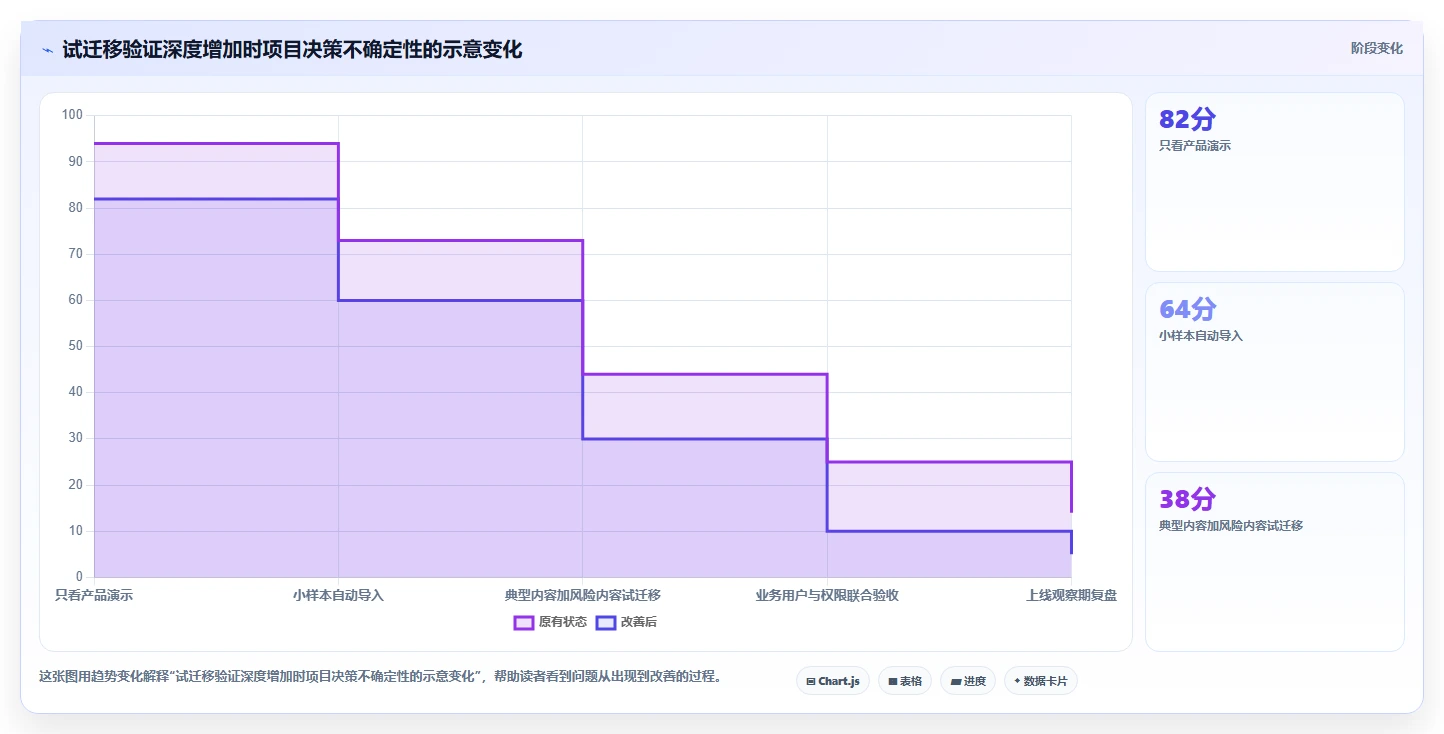
Task: Click the 38分 score value
Action: click(x=1187, y=499)
